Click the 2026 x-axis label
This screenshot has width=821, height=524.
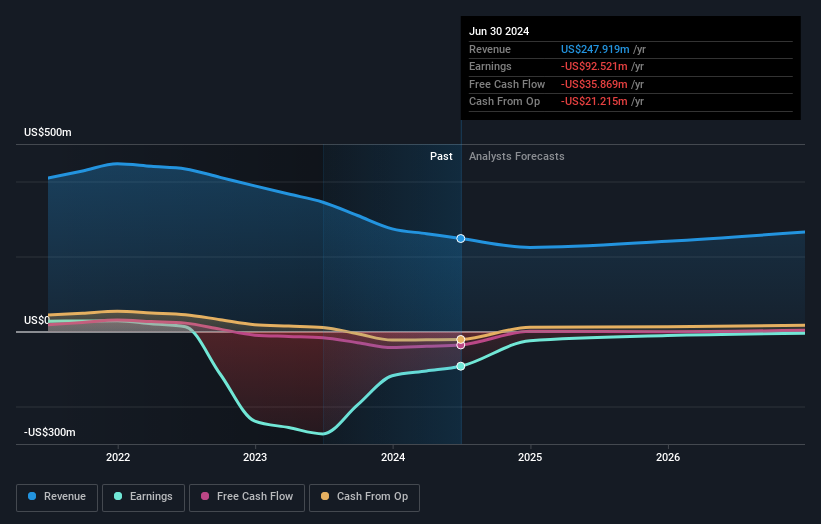[x=668, y=457]
